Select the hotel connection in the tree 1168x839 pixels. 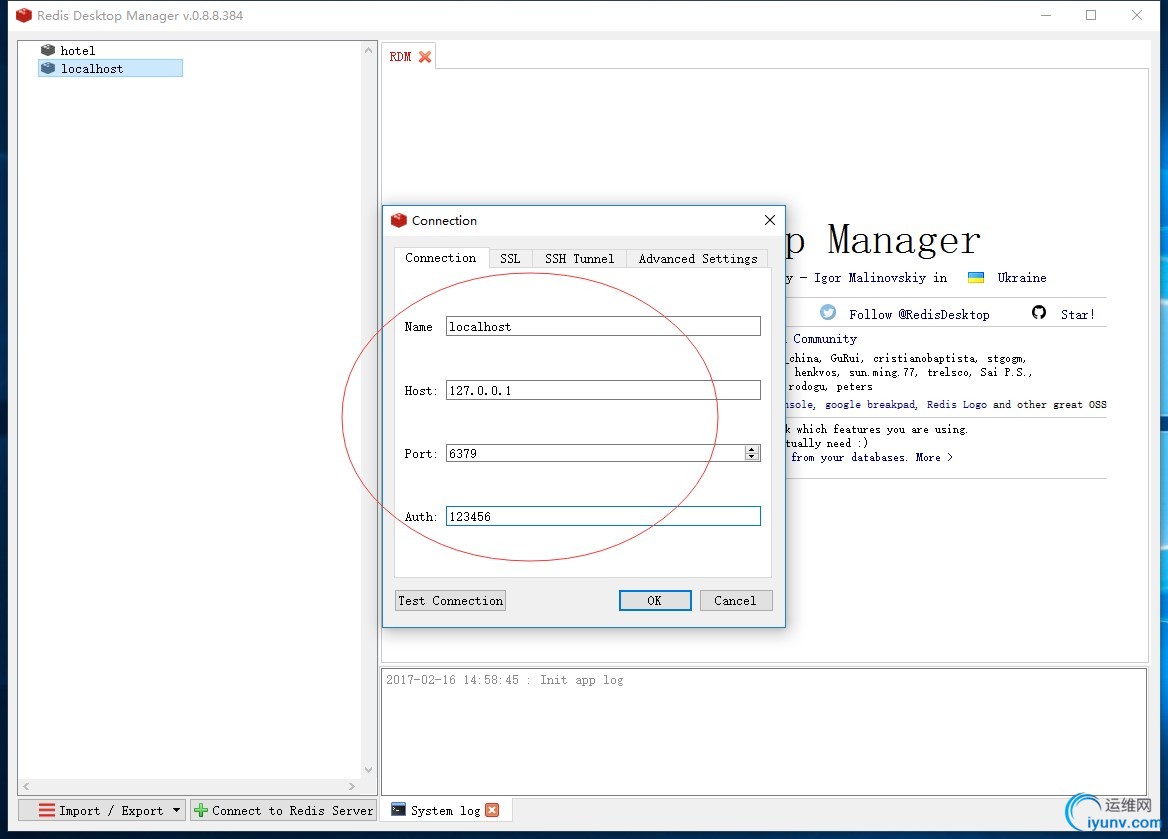pos(77,51)
